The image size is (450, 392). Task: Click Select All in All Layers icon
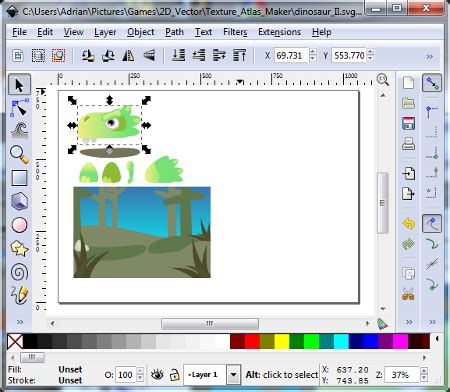point(38,56)
